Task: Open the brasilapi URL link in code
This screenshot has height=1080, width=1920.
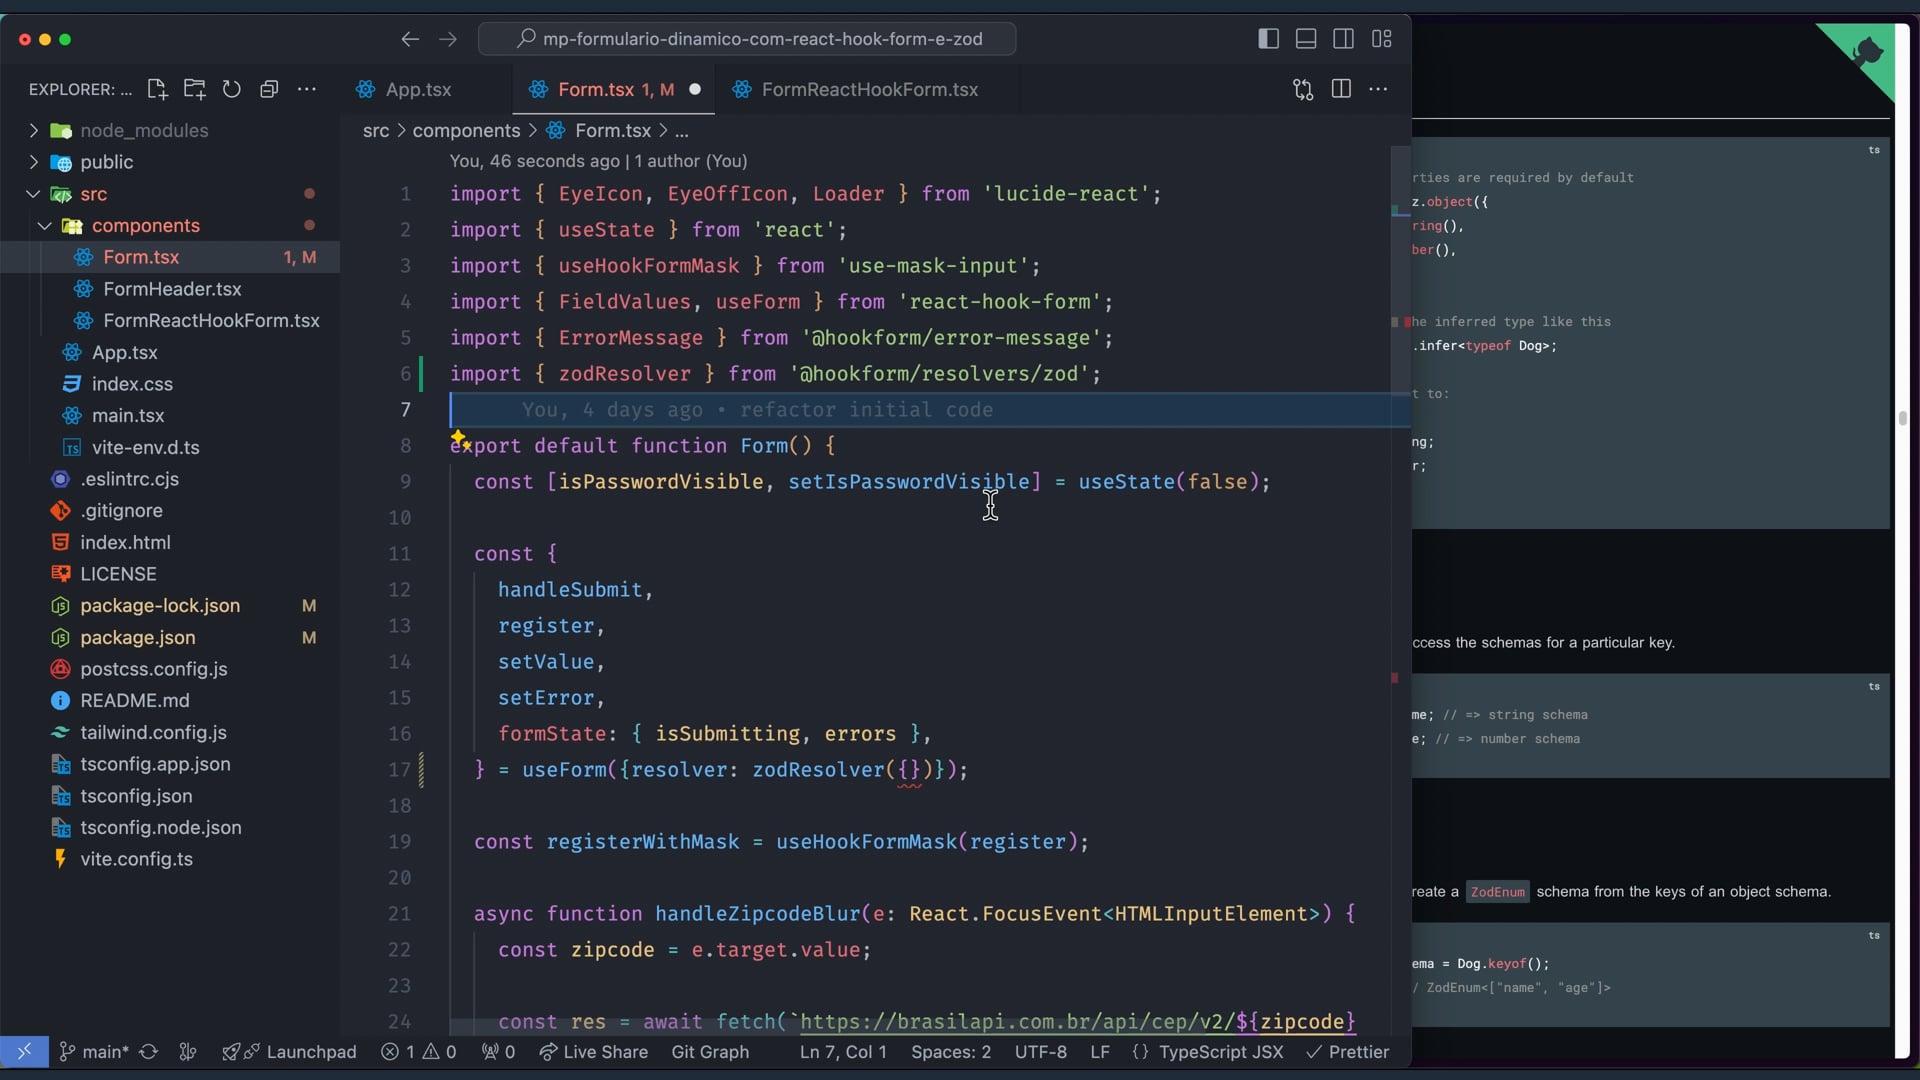Action: click(x=1077, y=1021)
